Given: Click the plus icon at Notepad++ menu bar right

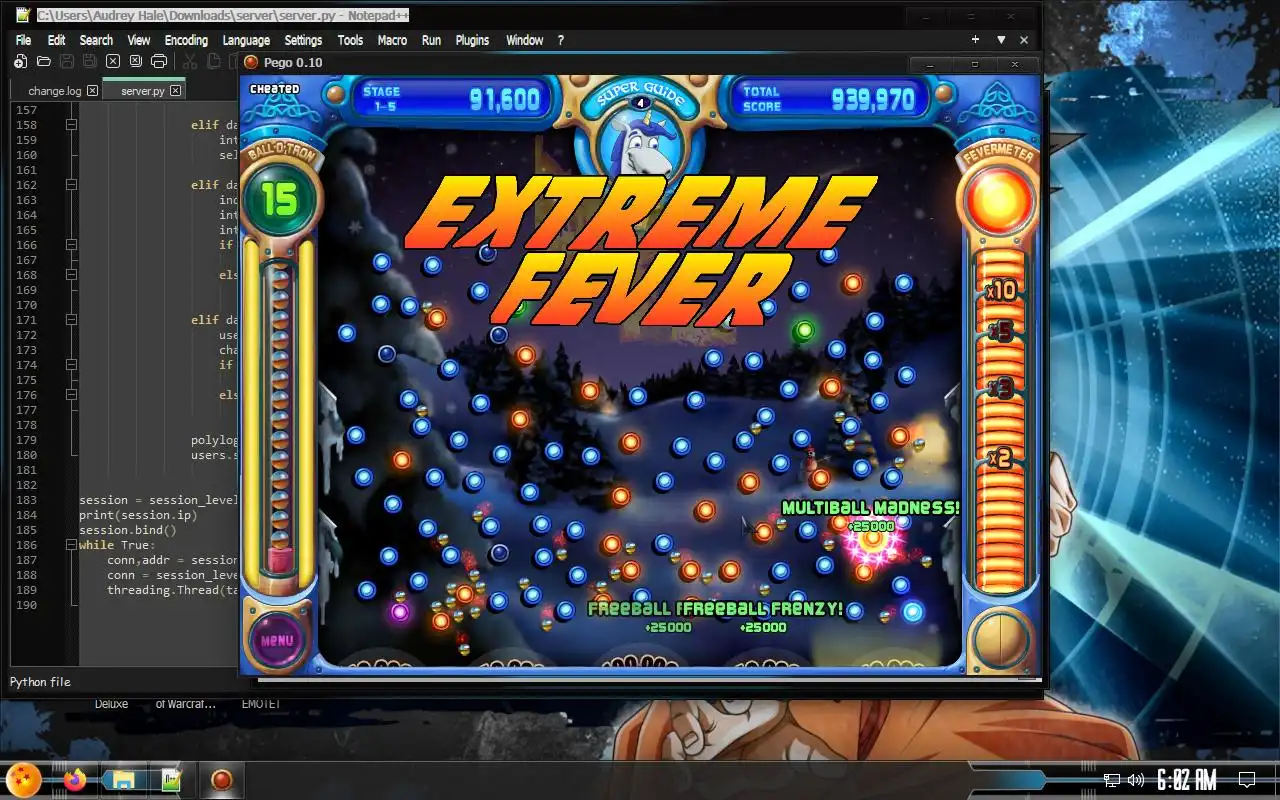Looking at the screenshot, I should point(975,40).
